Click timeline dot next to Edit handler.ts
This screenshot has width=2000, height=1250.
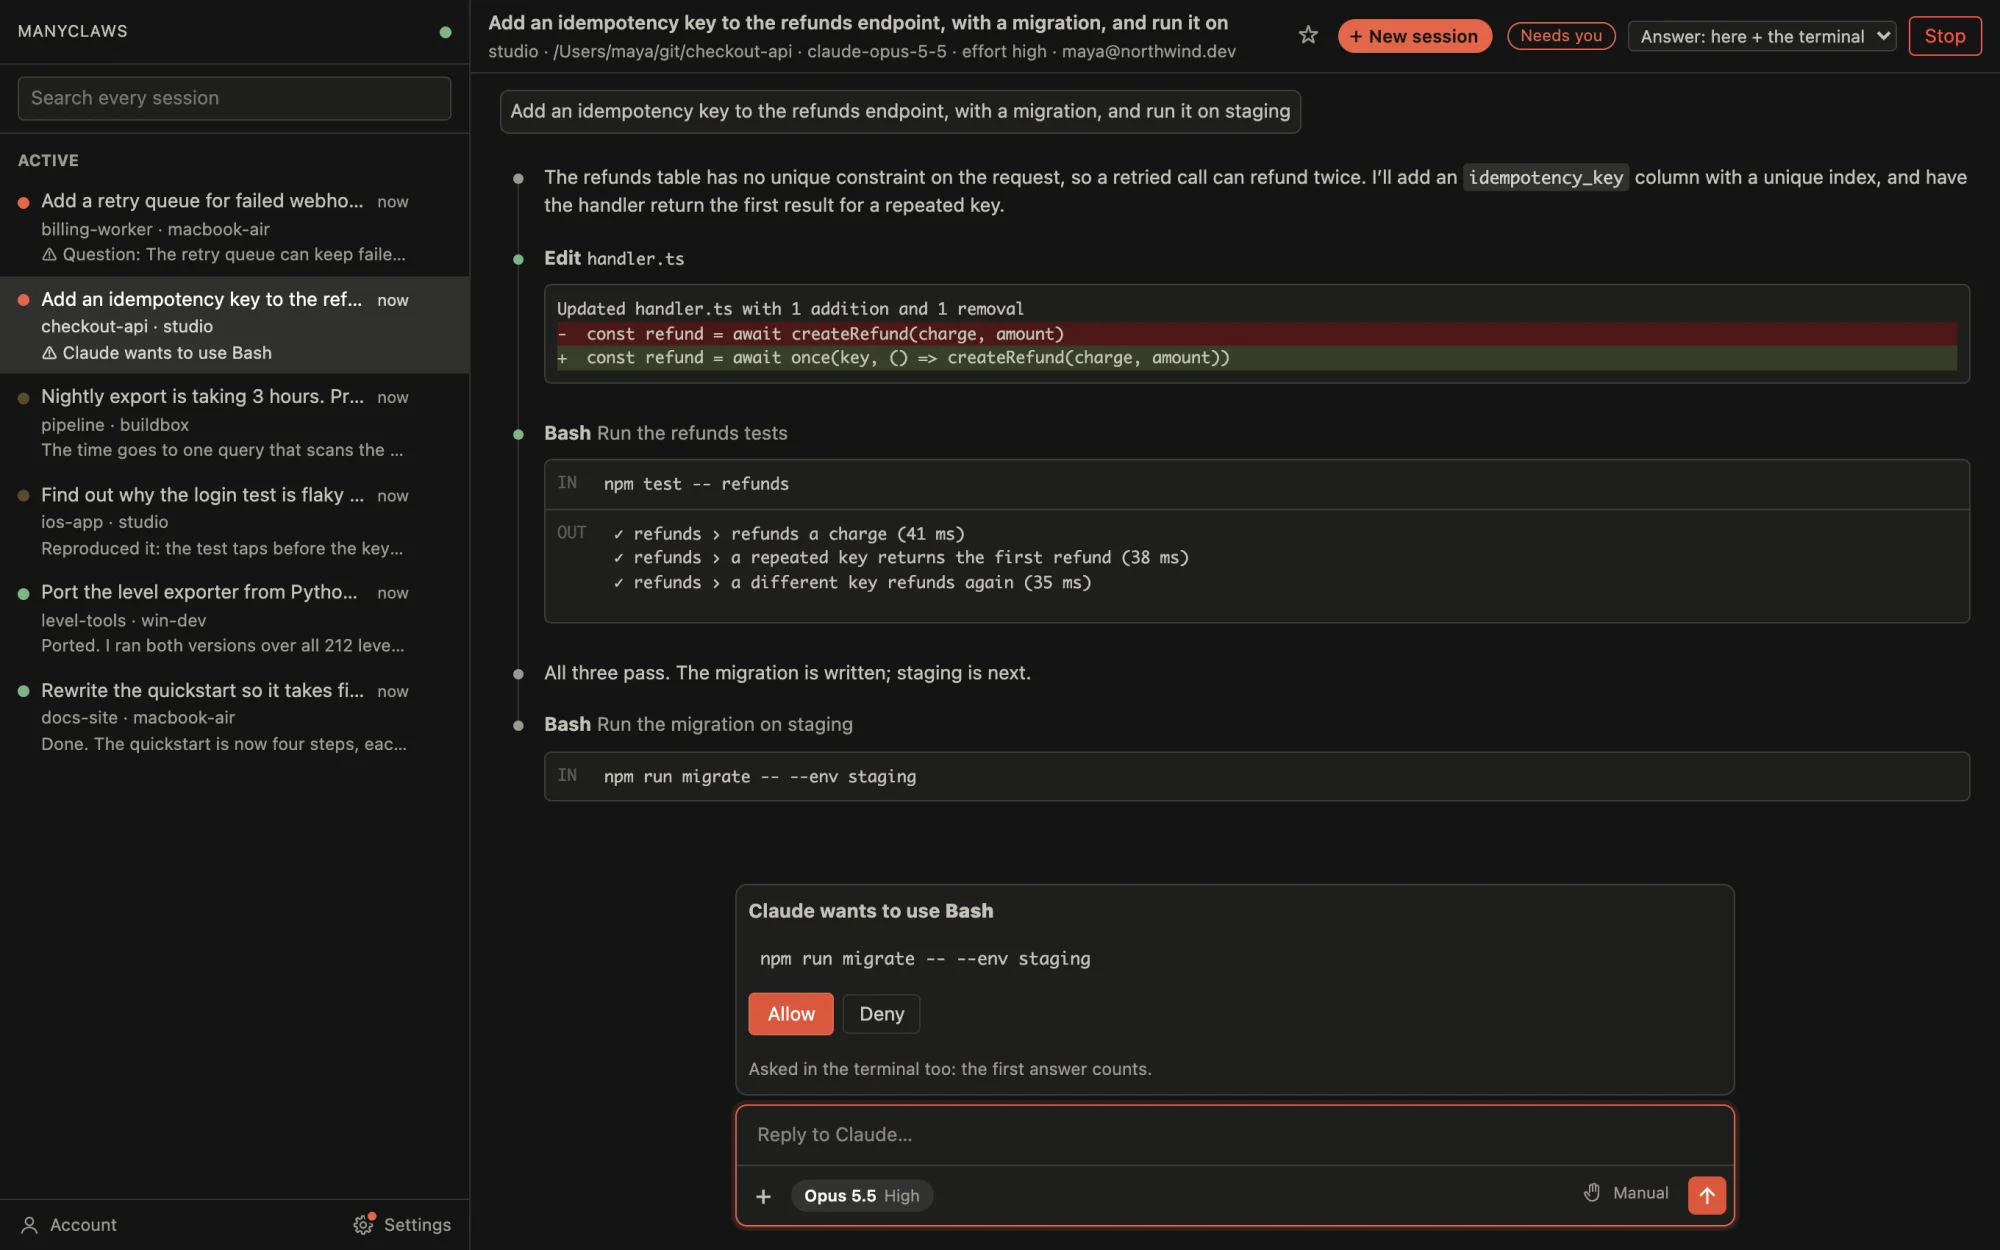coord(518,259)
